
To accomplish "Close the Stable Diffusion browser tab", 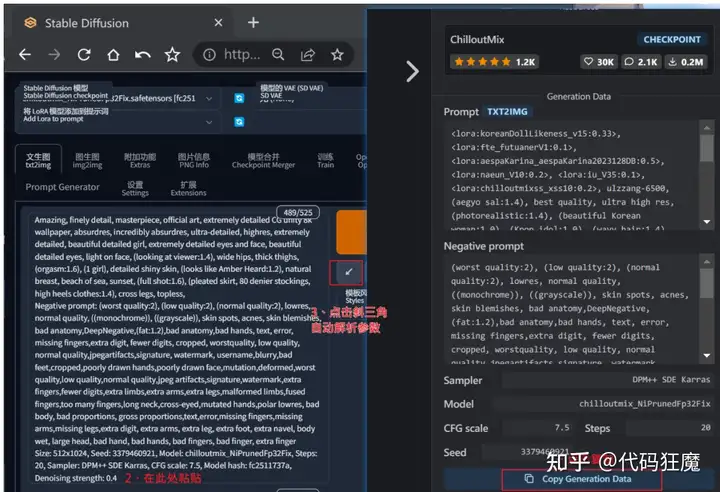I will 219,23.
